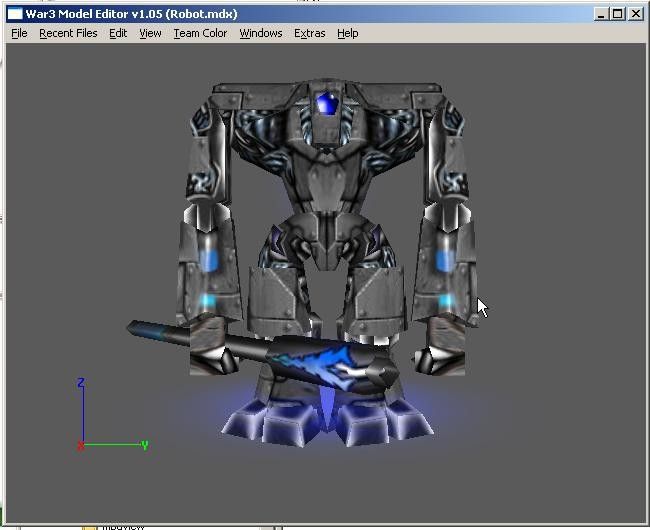
Task: Open the Team Color menu
Action: click(x=200, y=33)
